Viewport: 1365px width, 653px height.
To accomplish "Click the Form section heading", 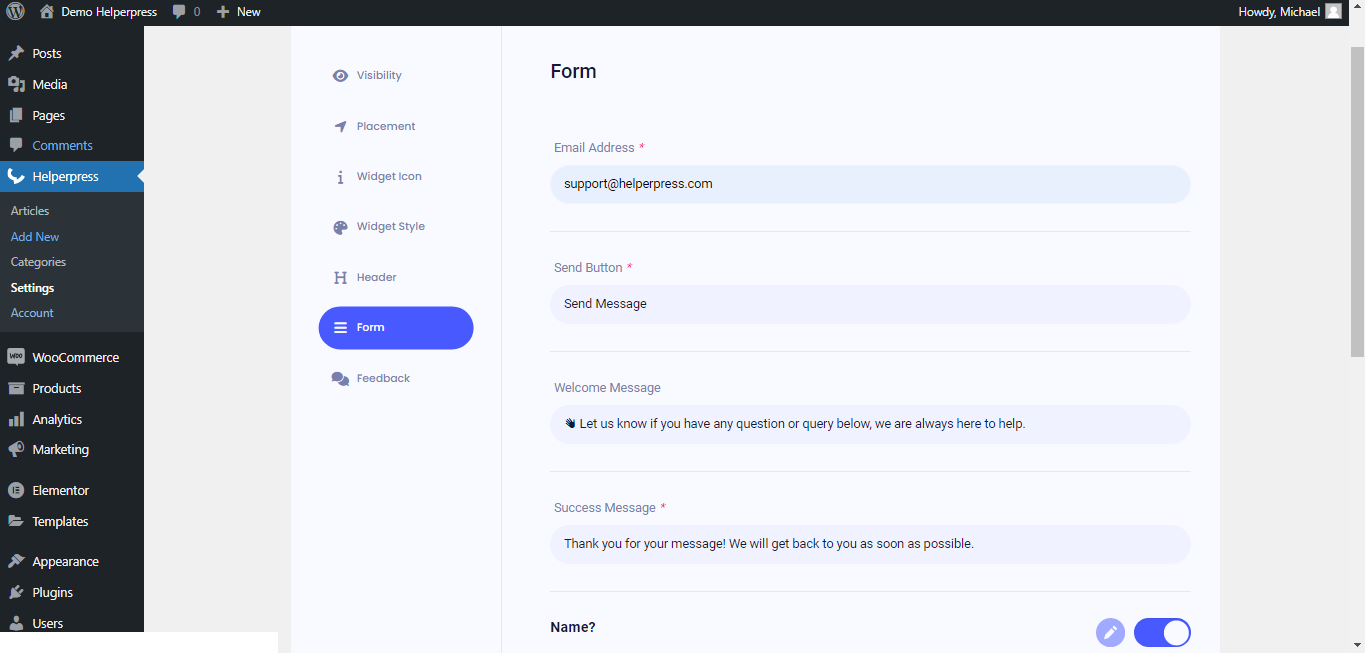I will 573,72.
